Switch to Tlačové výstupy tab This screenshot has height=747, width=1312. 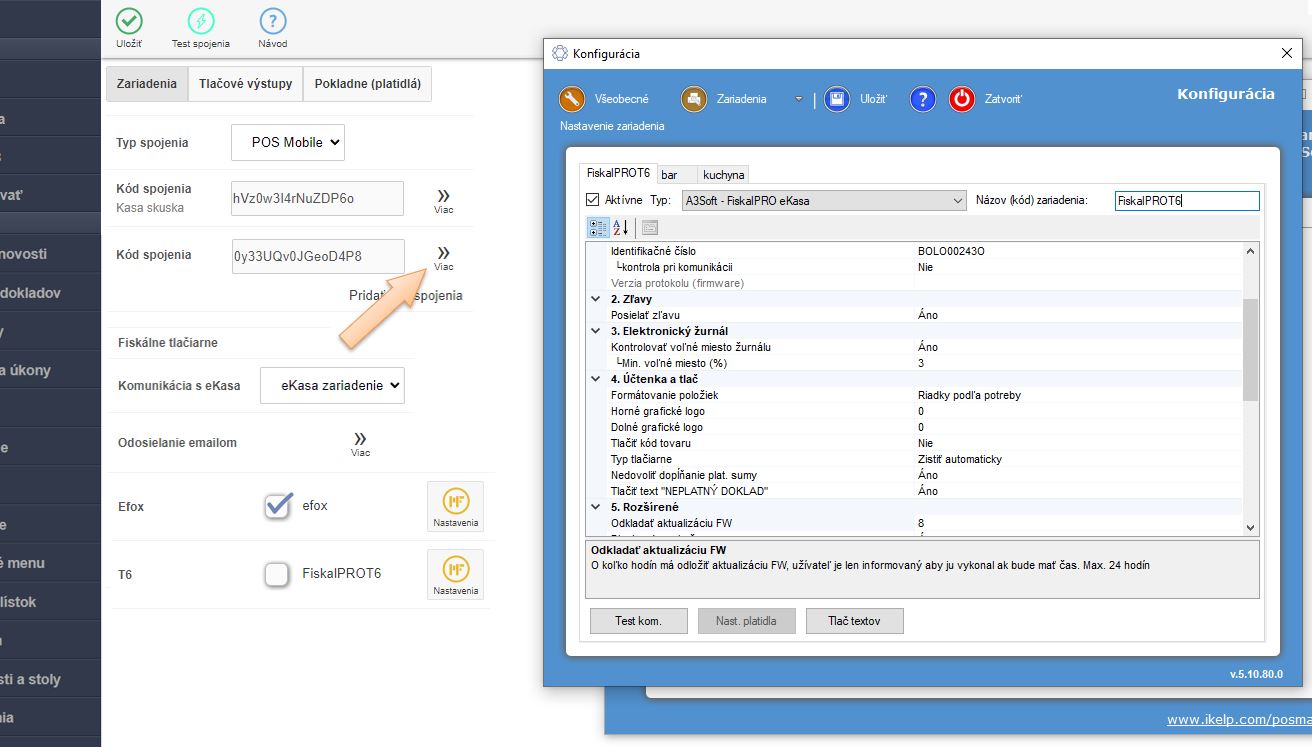point(245,84)
